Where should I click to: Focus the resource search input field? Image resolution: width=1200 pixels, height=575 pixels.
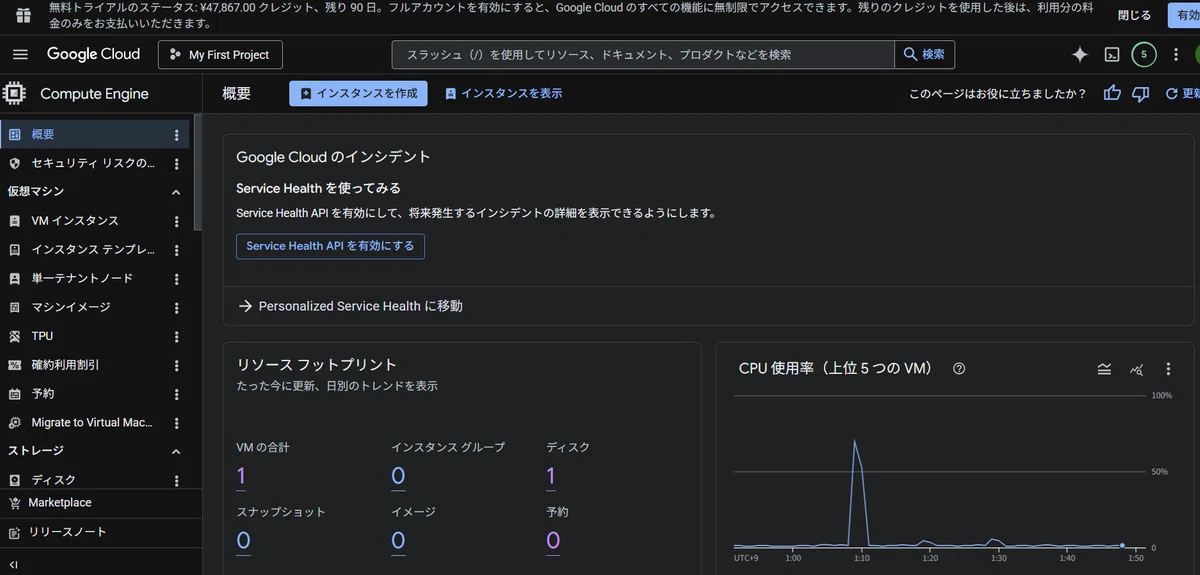click(643, 54)
